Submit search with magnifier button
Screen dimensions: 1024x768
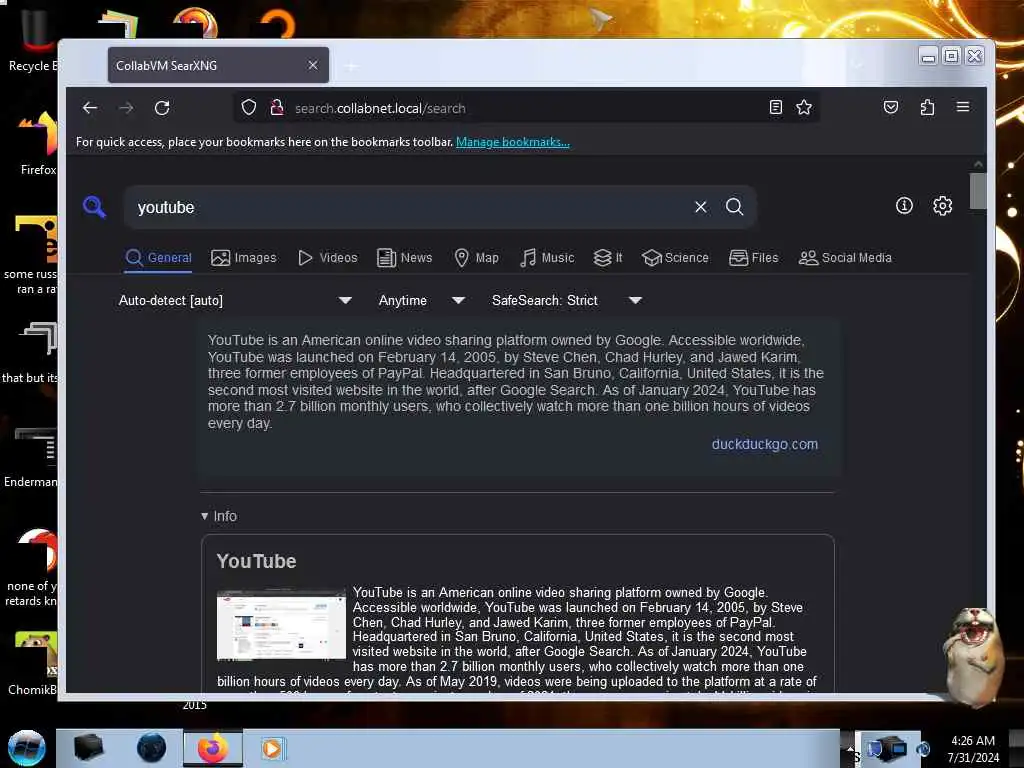pyautogui.click(x=735, y=207)
